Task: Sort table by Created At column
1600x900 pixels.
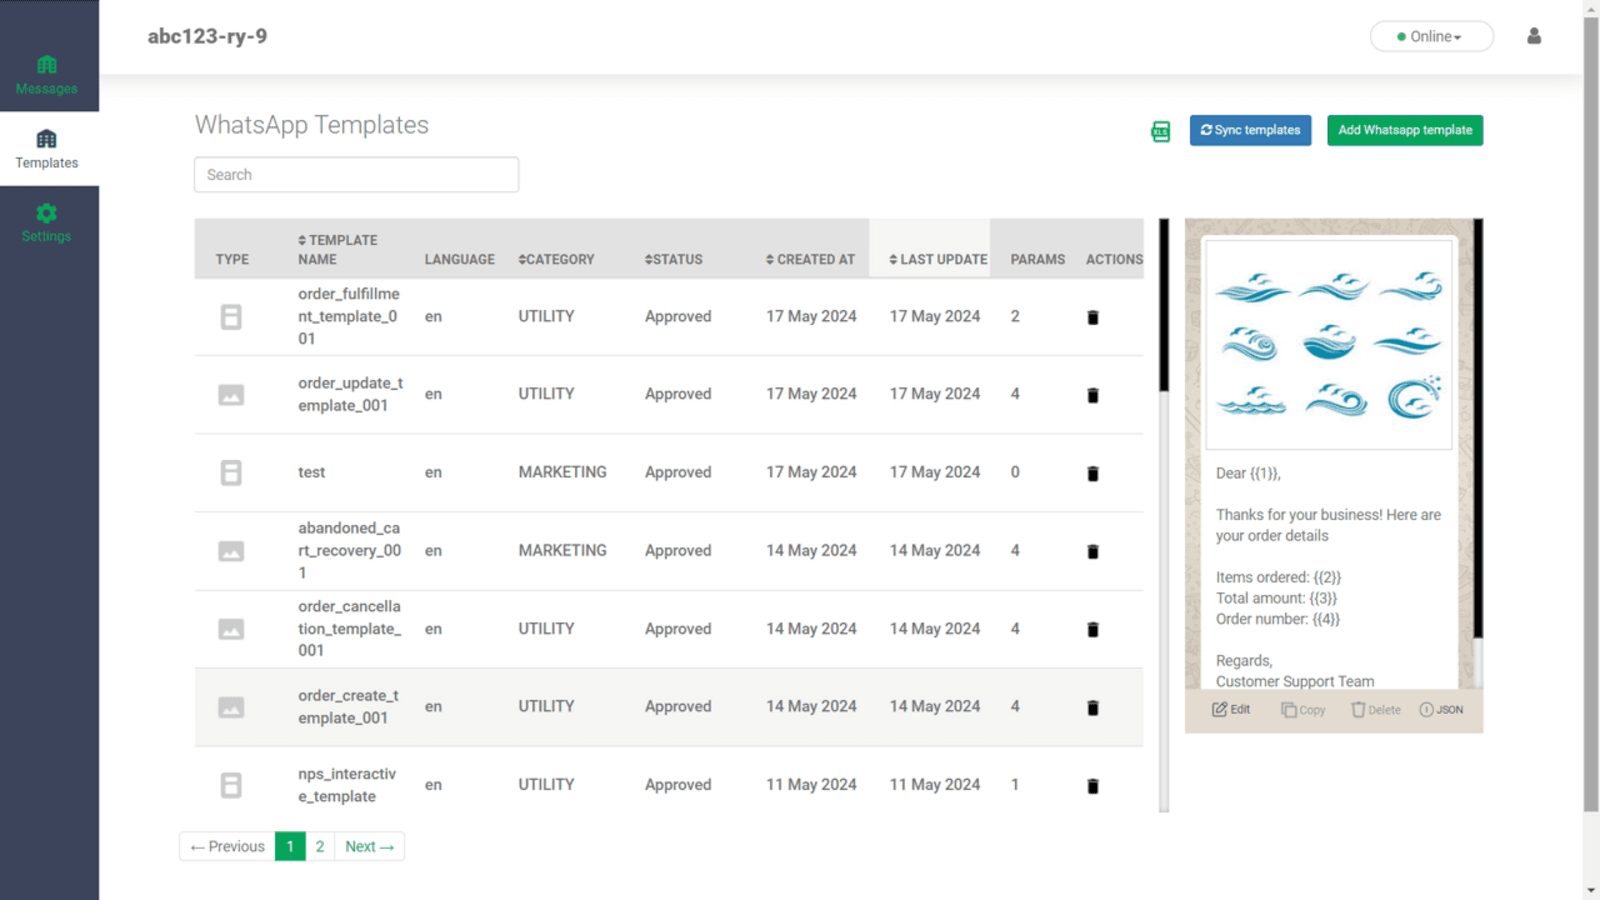Action: pos(810,259)
